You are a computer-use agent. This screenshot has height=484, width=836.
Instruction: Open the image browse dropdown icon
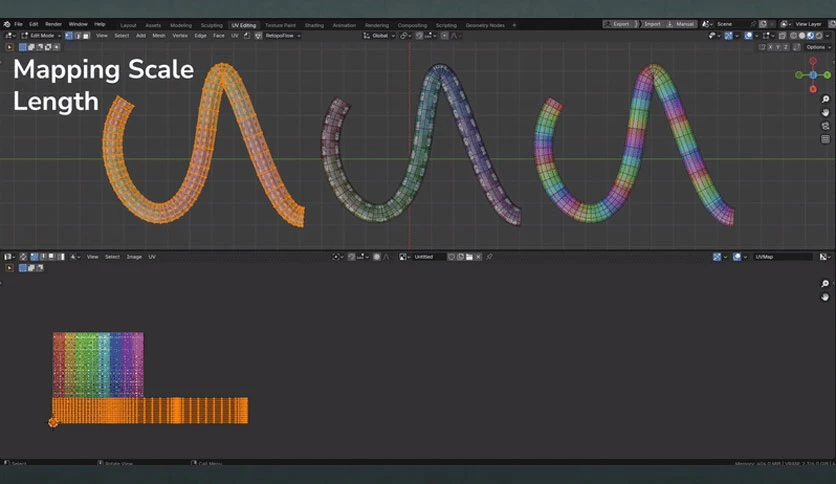click(x=403, y=257)
